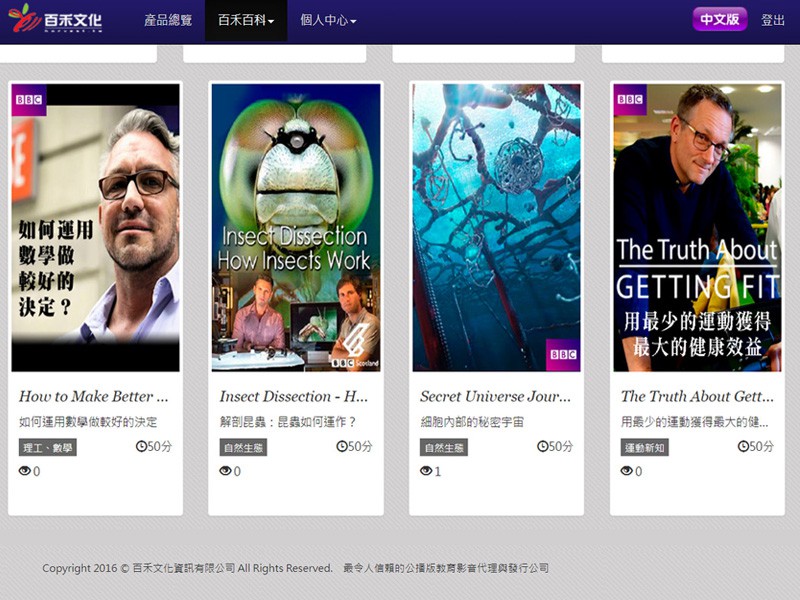Switch language using 中文版 button
The image size is (800, 600).
(x=720, y=20)
